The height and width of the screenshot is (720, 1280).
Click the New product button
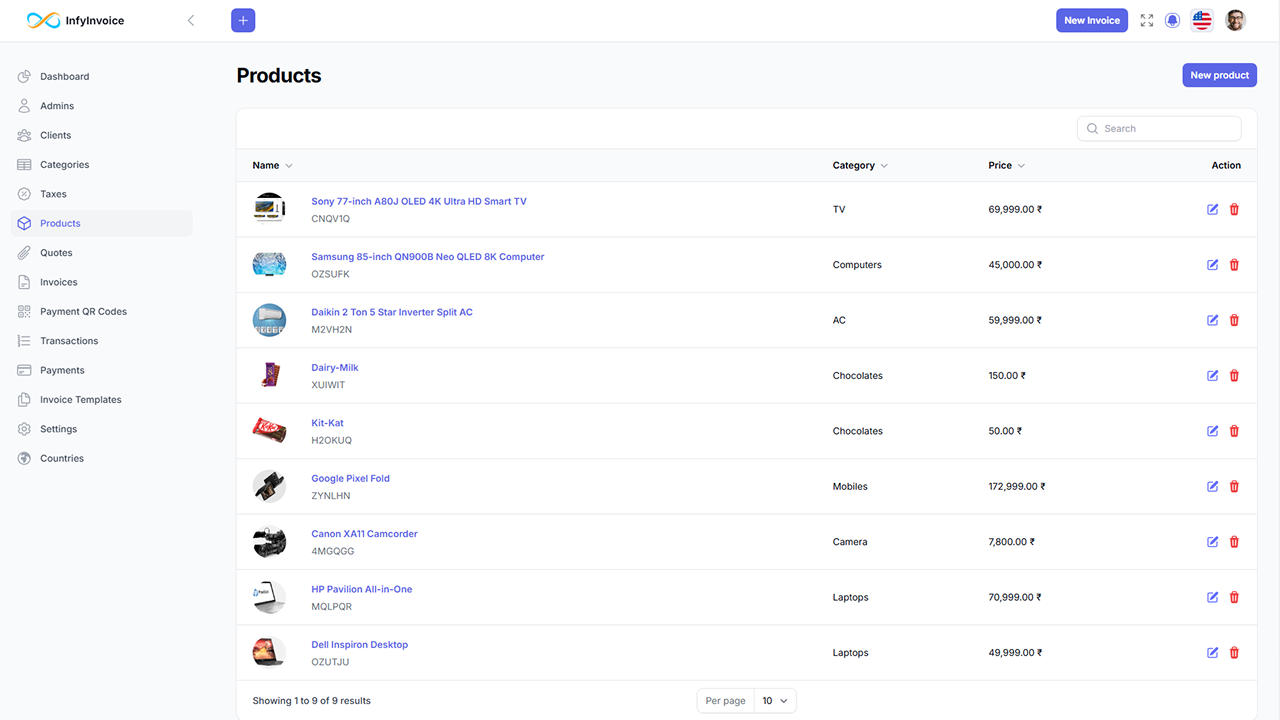1219,75
